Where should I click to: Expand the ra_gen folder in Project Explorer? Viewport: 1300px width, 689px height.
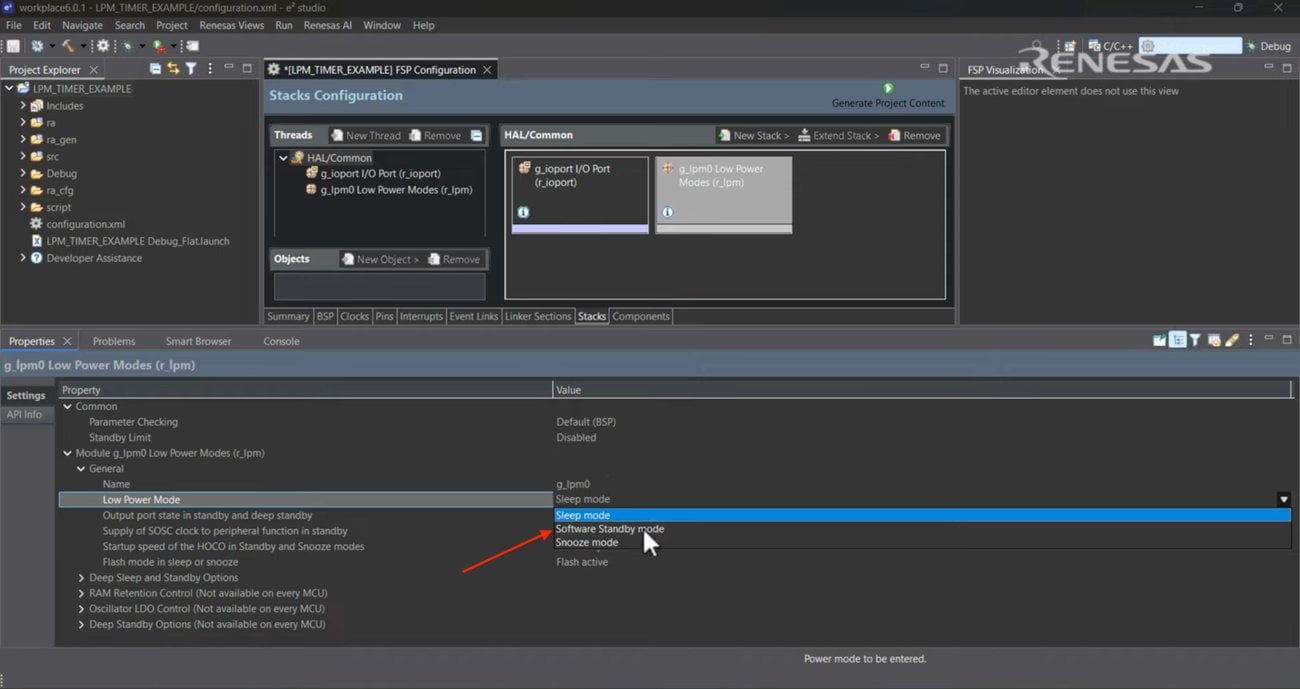click(x=23, y=140)
